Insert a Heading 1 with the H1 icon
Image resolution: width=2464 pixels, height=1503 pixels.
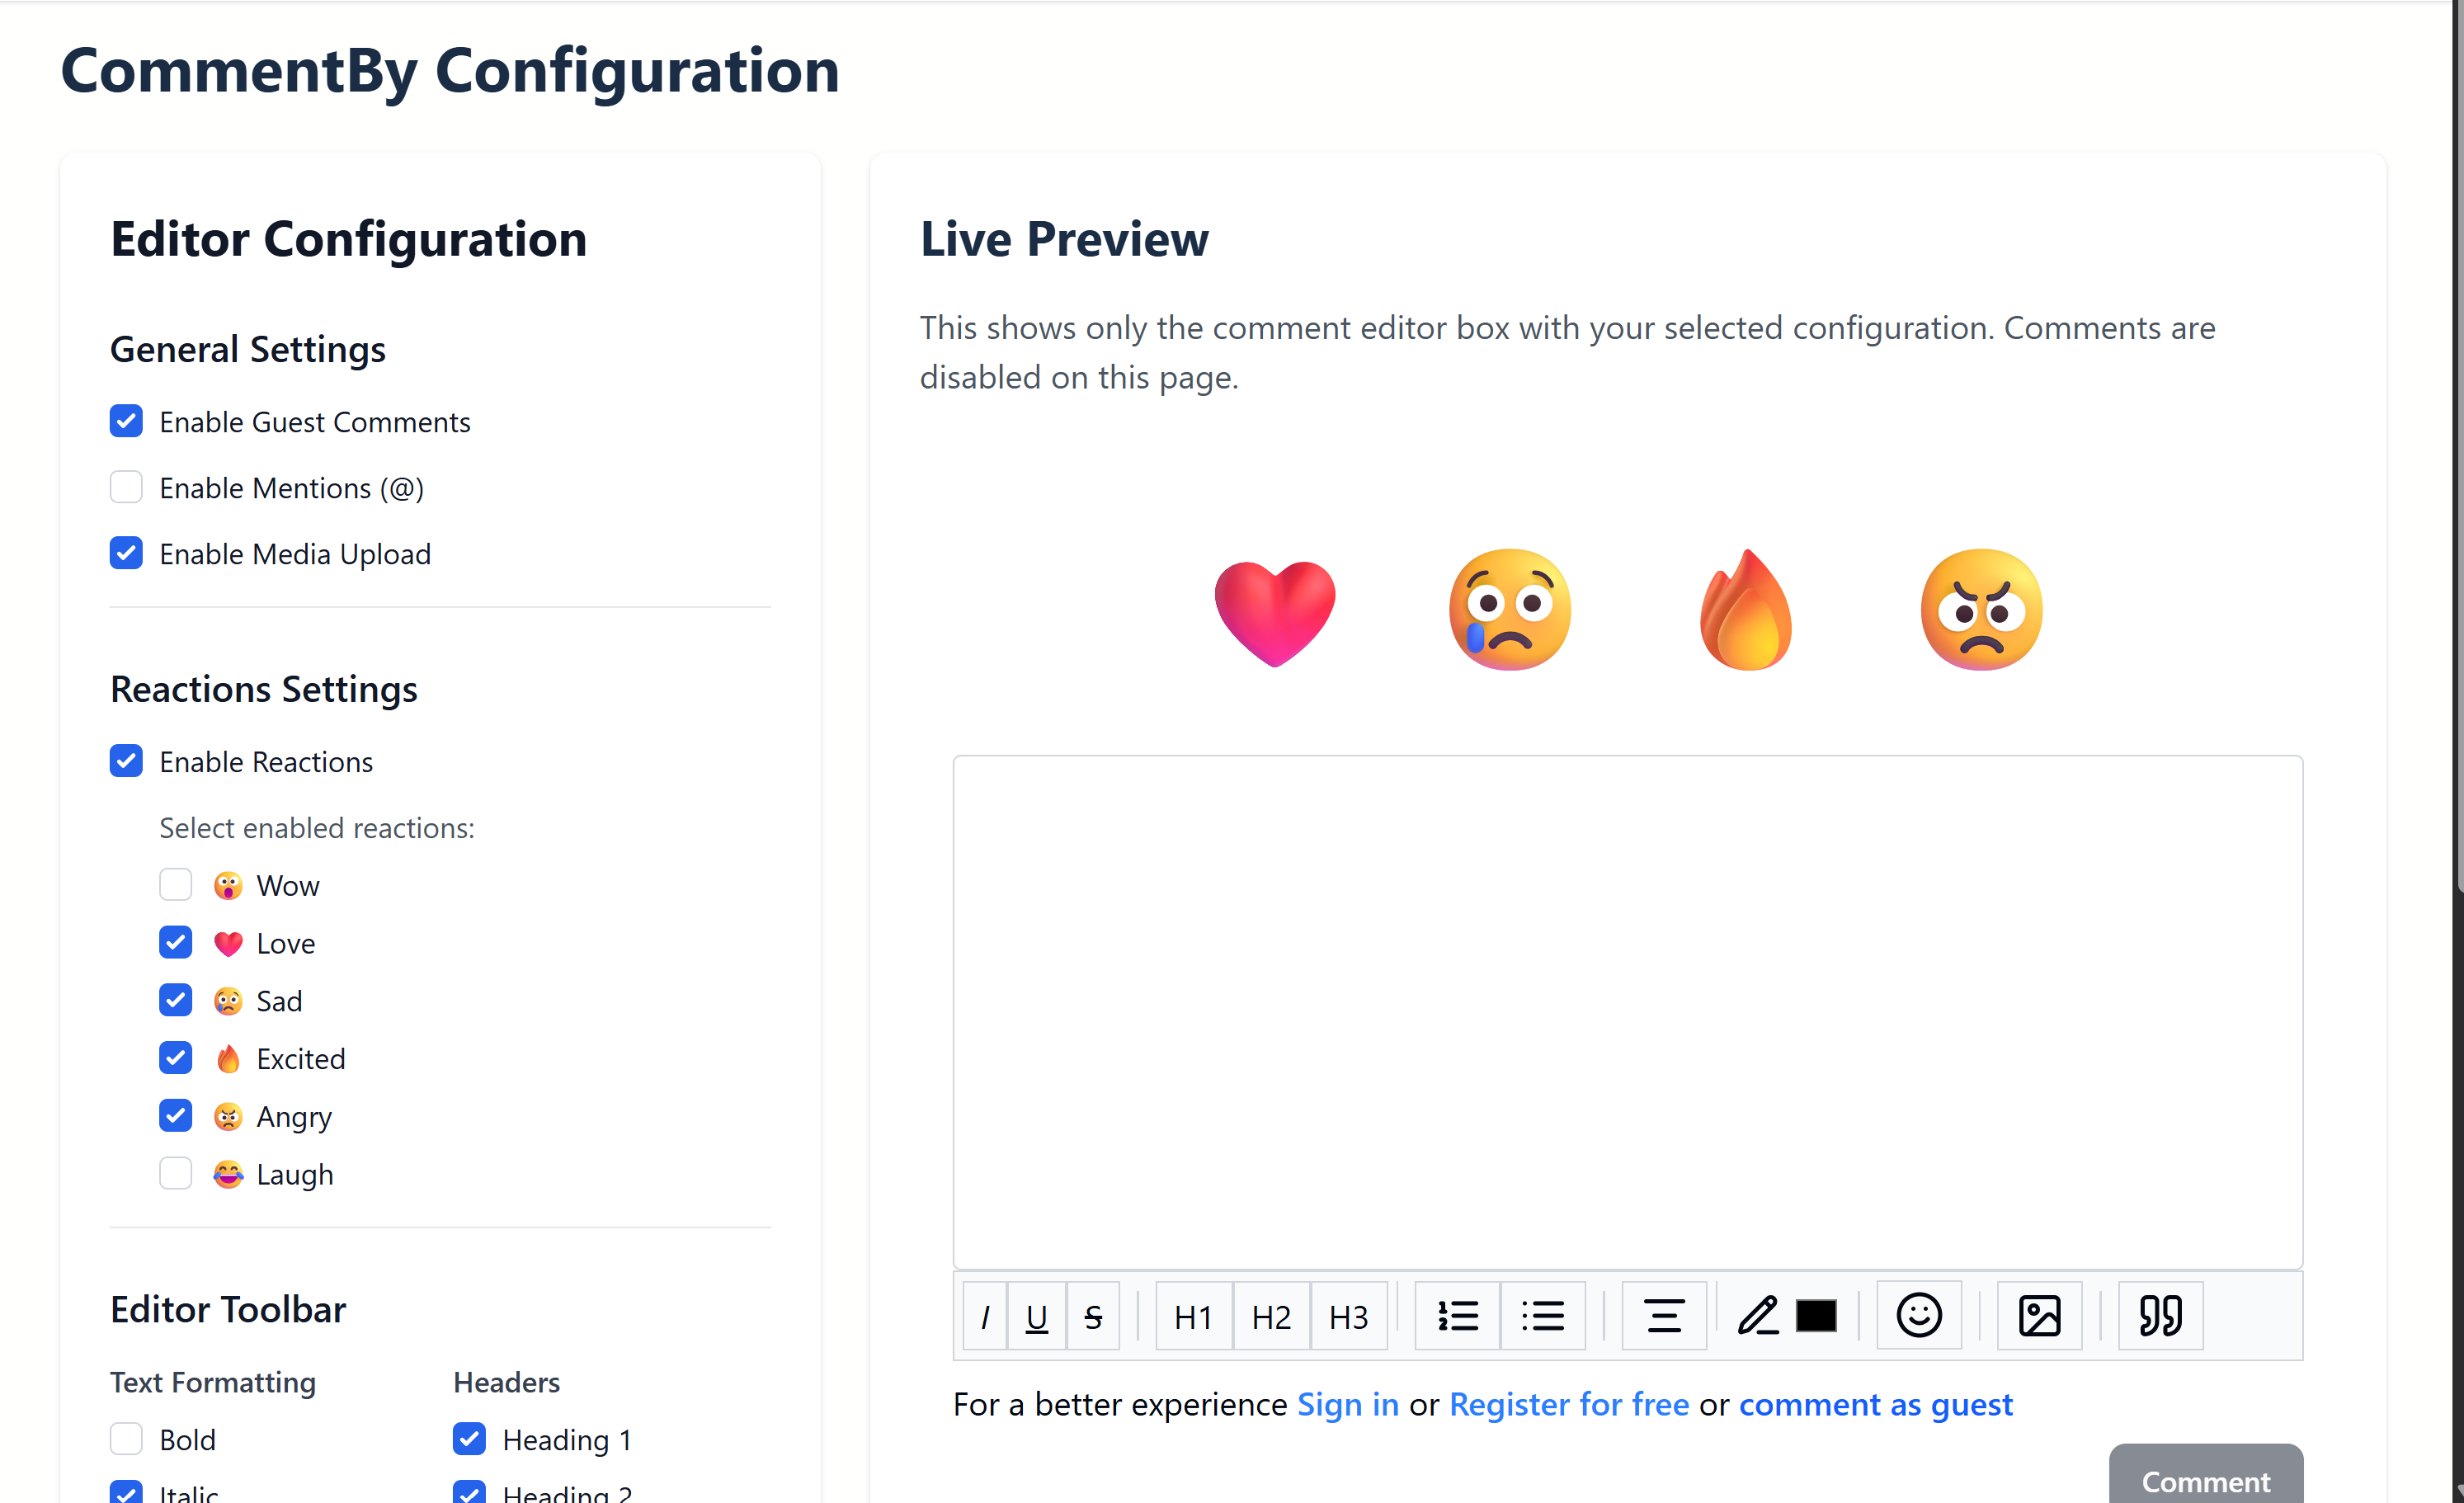point(1192,1316)
